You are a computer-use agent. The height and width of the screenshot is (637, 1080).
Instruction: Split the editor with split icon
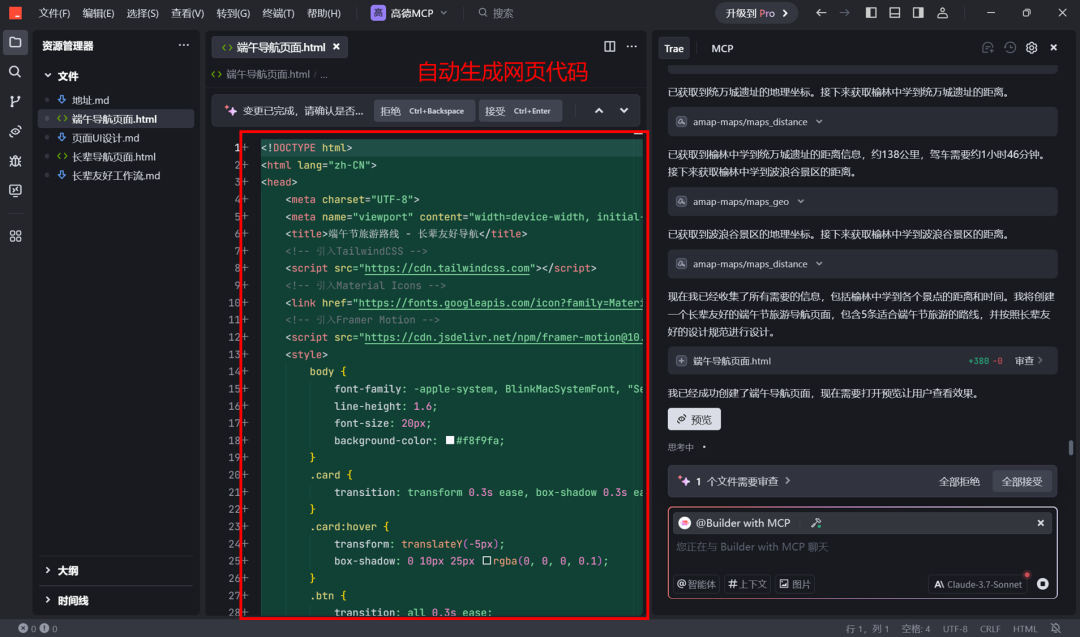(610, 47)
